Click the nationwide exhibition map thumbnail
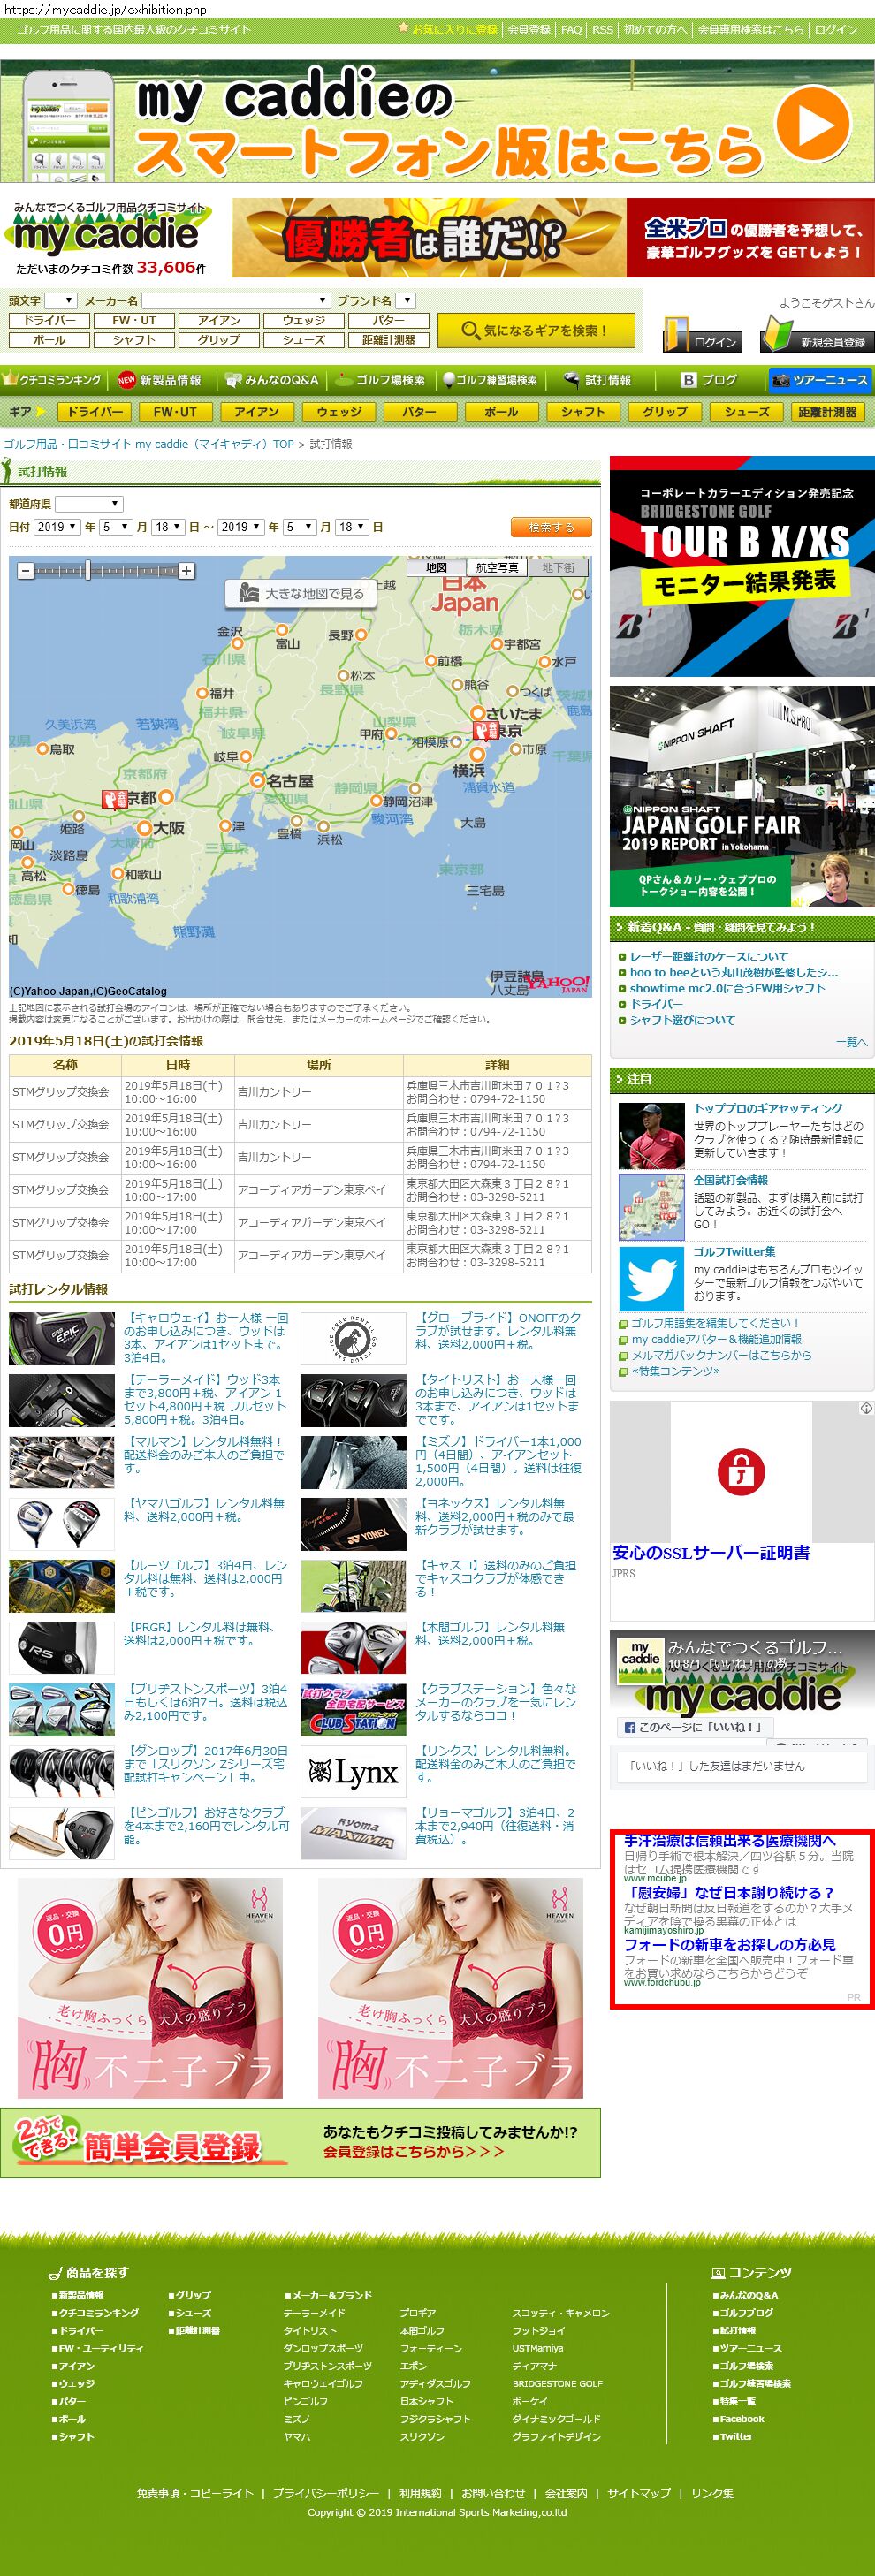Viewport: 875px width, 2576px height. 651,1207
